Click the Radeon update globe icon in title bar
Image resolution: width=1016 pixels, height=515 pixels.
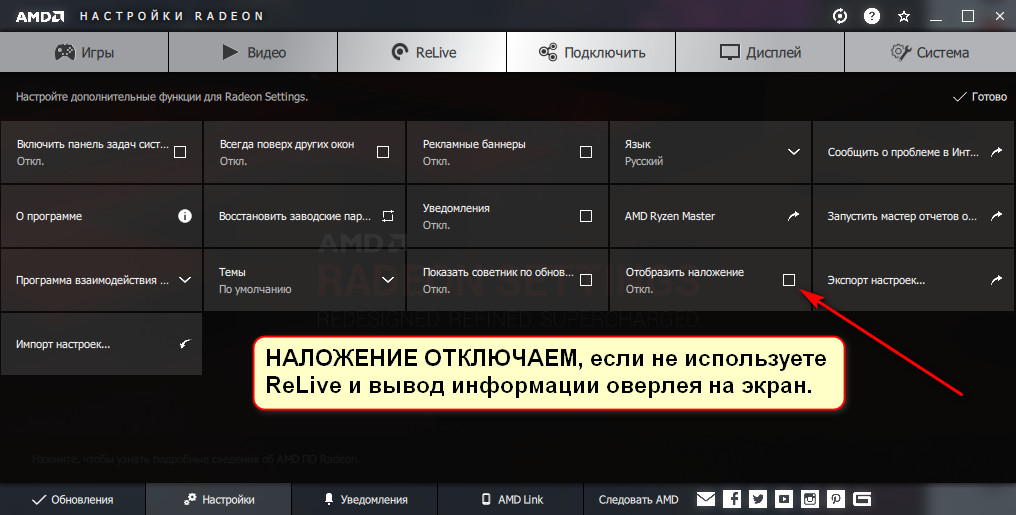840,16
